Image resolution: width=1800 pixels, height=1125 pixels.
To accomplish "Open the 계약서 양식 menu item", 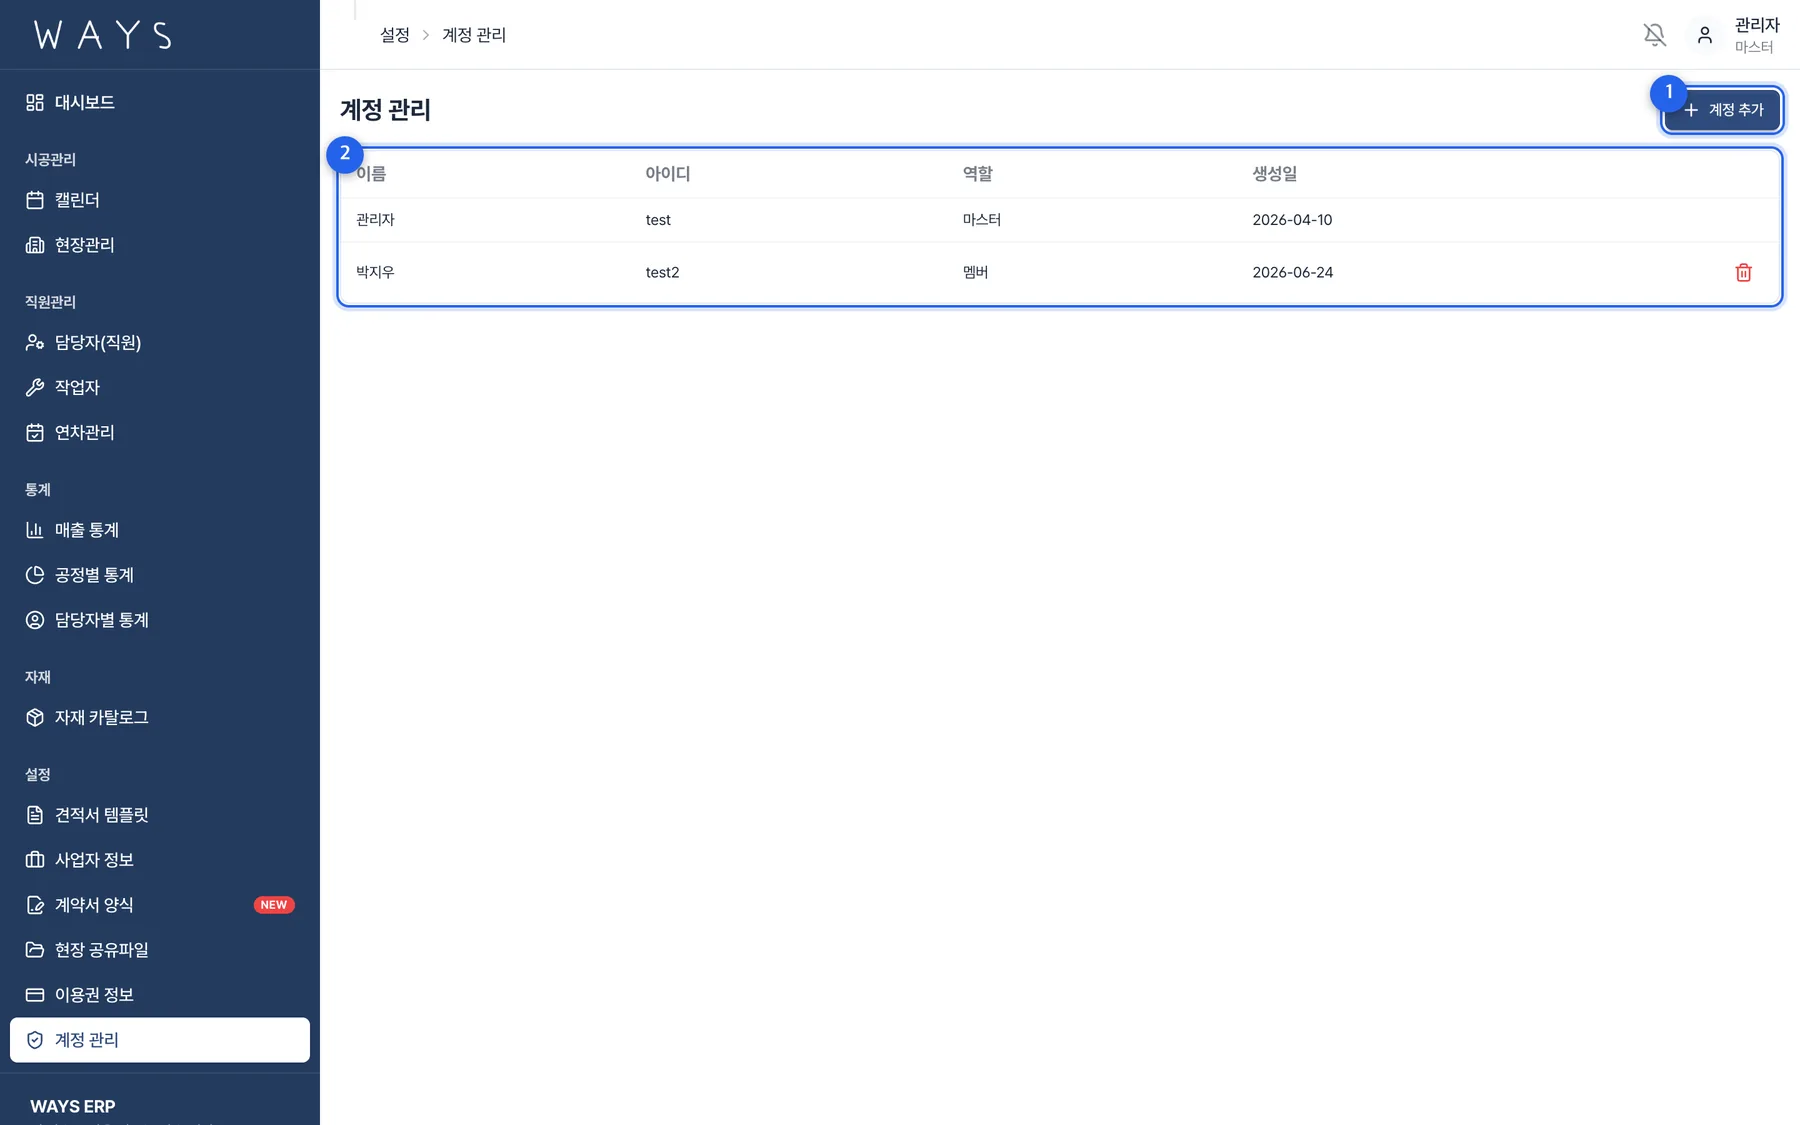I will pos(160,905).
